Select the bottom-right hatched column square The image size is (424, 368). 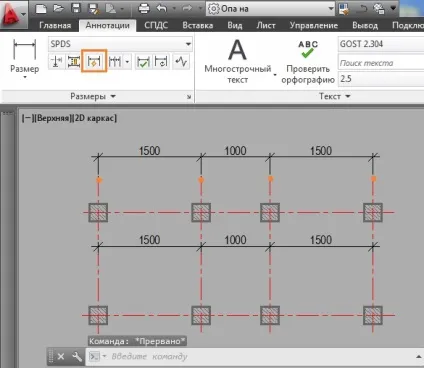point(373,315)
